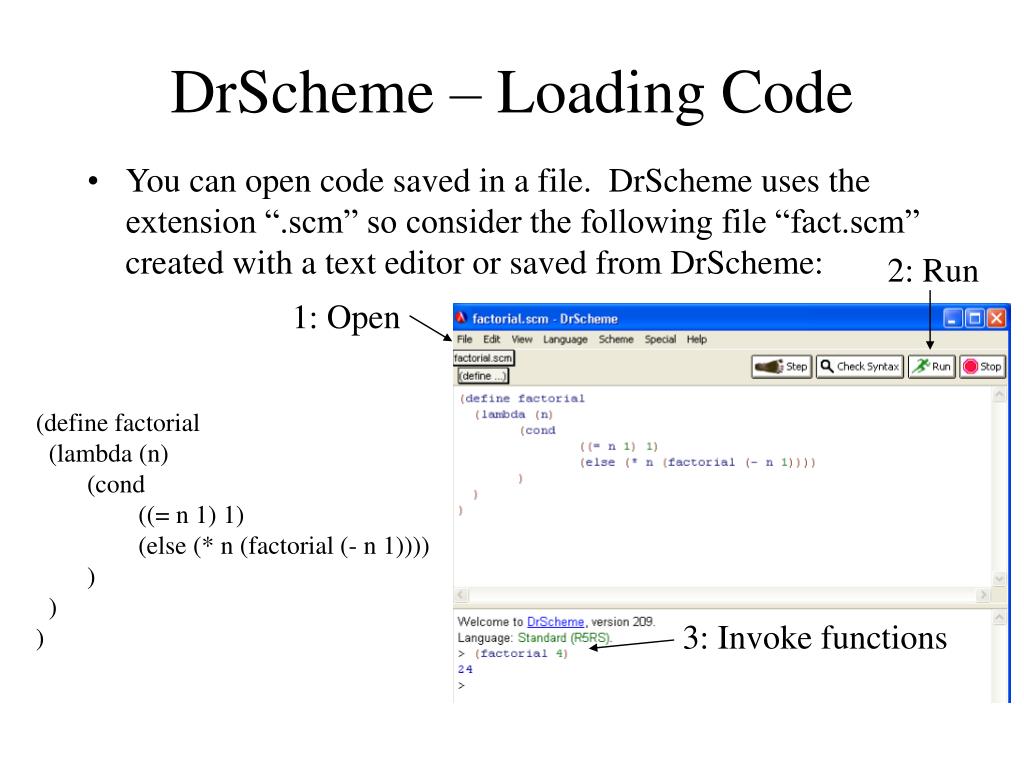Click the result "24" in interactions pane

coord(465,669)
